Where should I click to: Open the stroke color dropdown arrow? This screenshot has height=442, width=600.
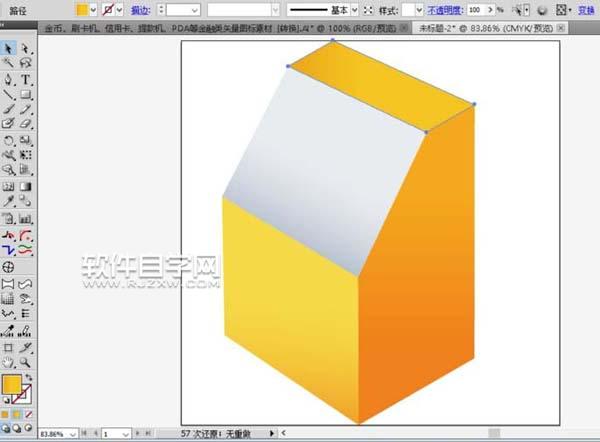point(120,10)
